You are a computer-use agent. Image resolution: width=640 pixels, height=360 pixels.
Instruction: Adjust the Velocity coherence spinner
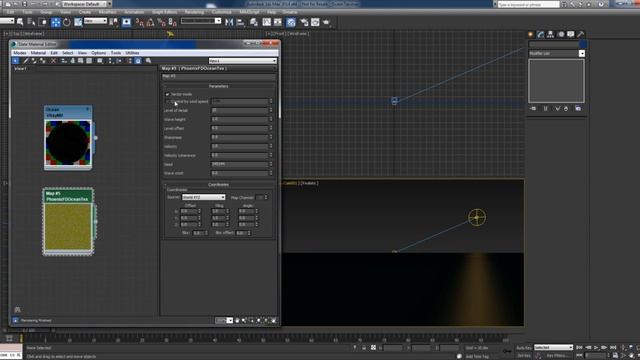tap(271, 156)
